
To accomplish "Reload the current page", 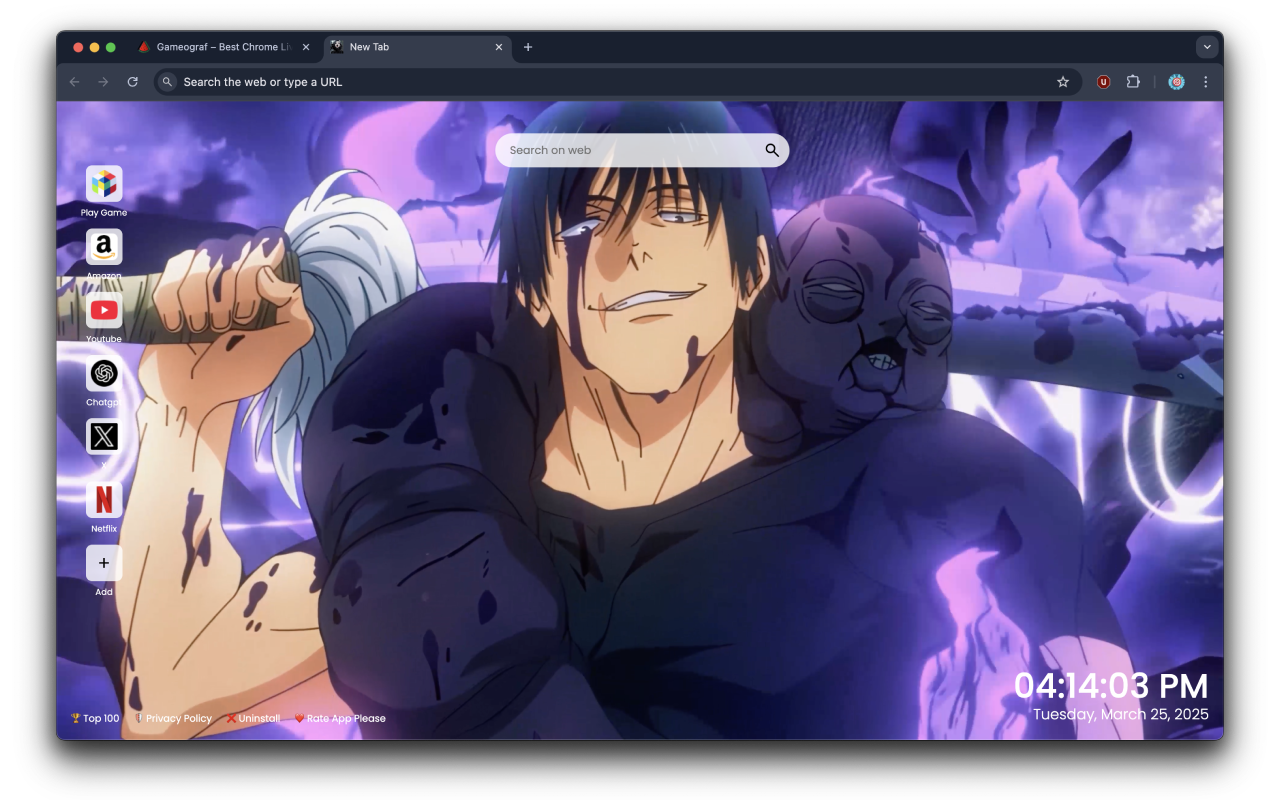I will [x=132, y=82].
